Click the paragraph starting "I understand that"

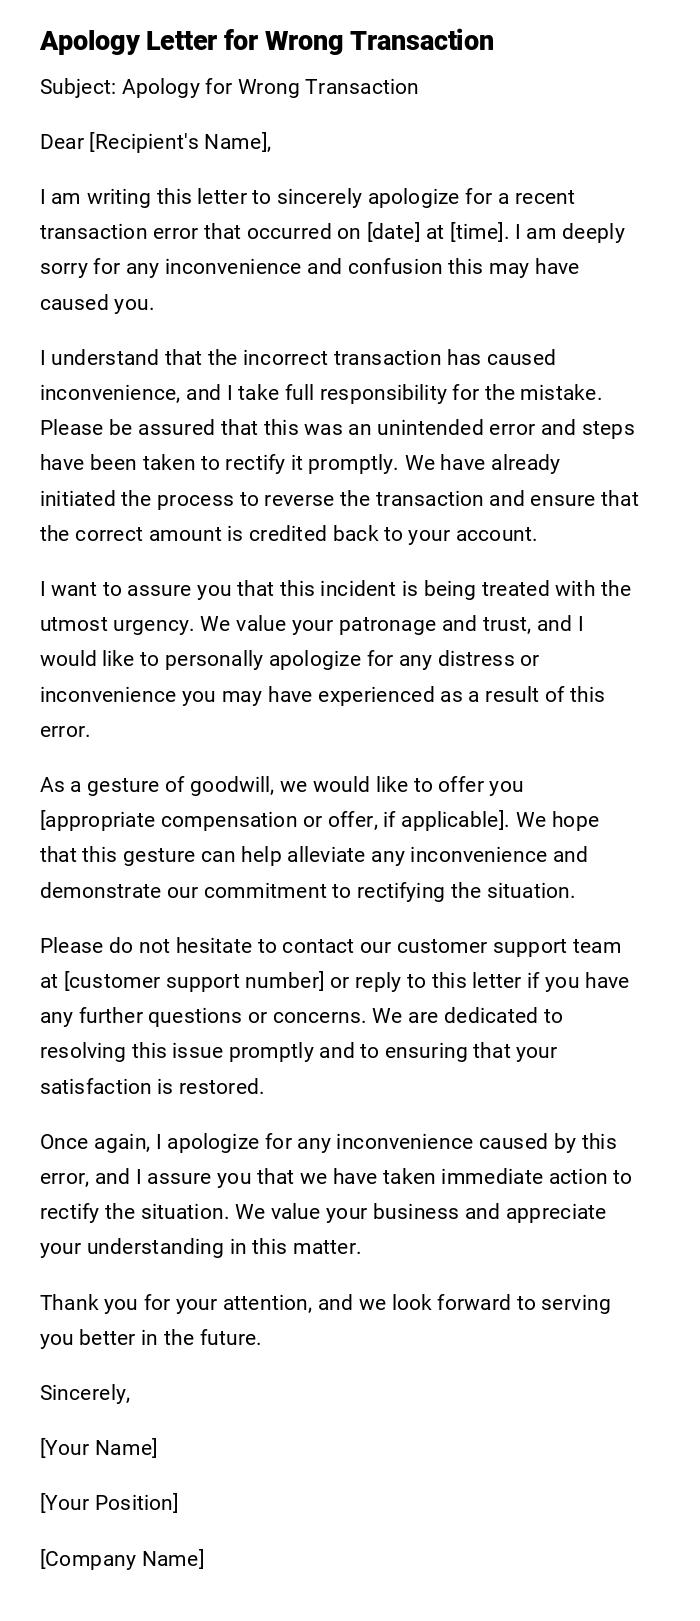click(x=339, y=446)
